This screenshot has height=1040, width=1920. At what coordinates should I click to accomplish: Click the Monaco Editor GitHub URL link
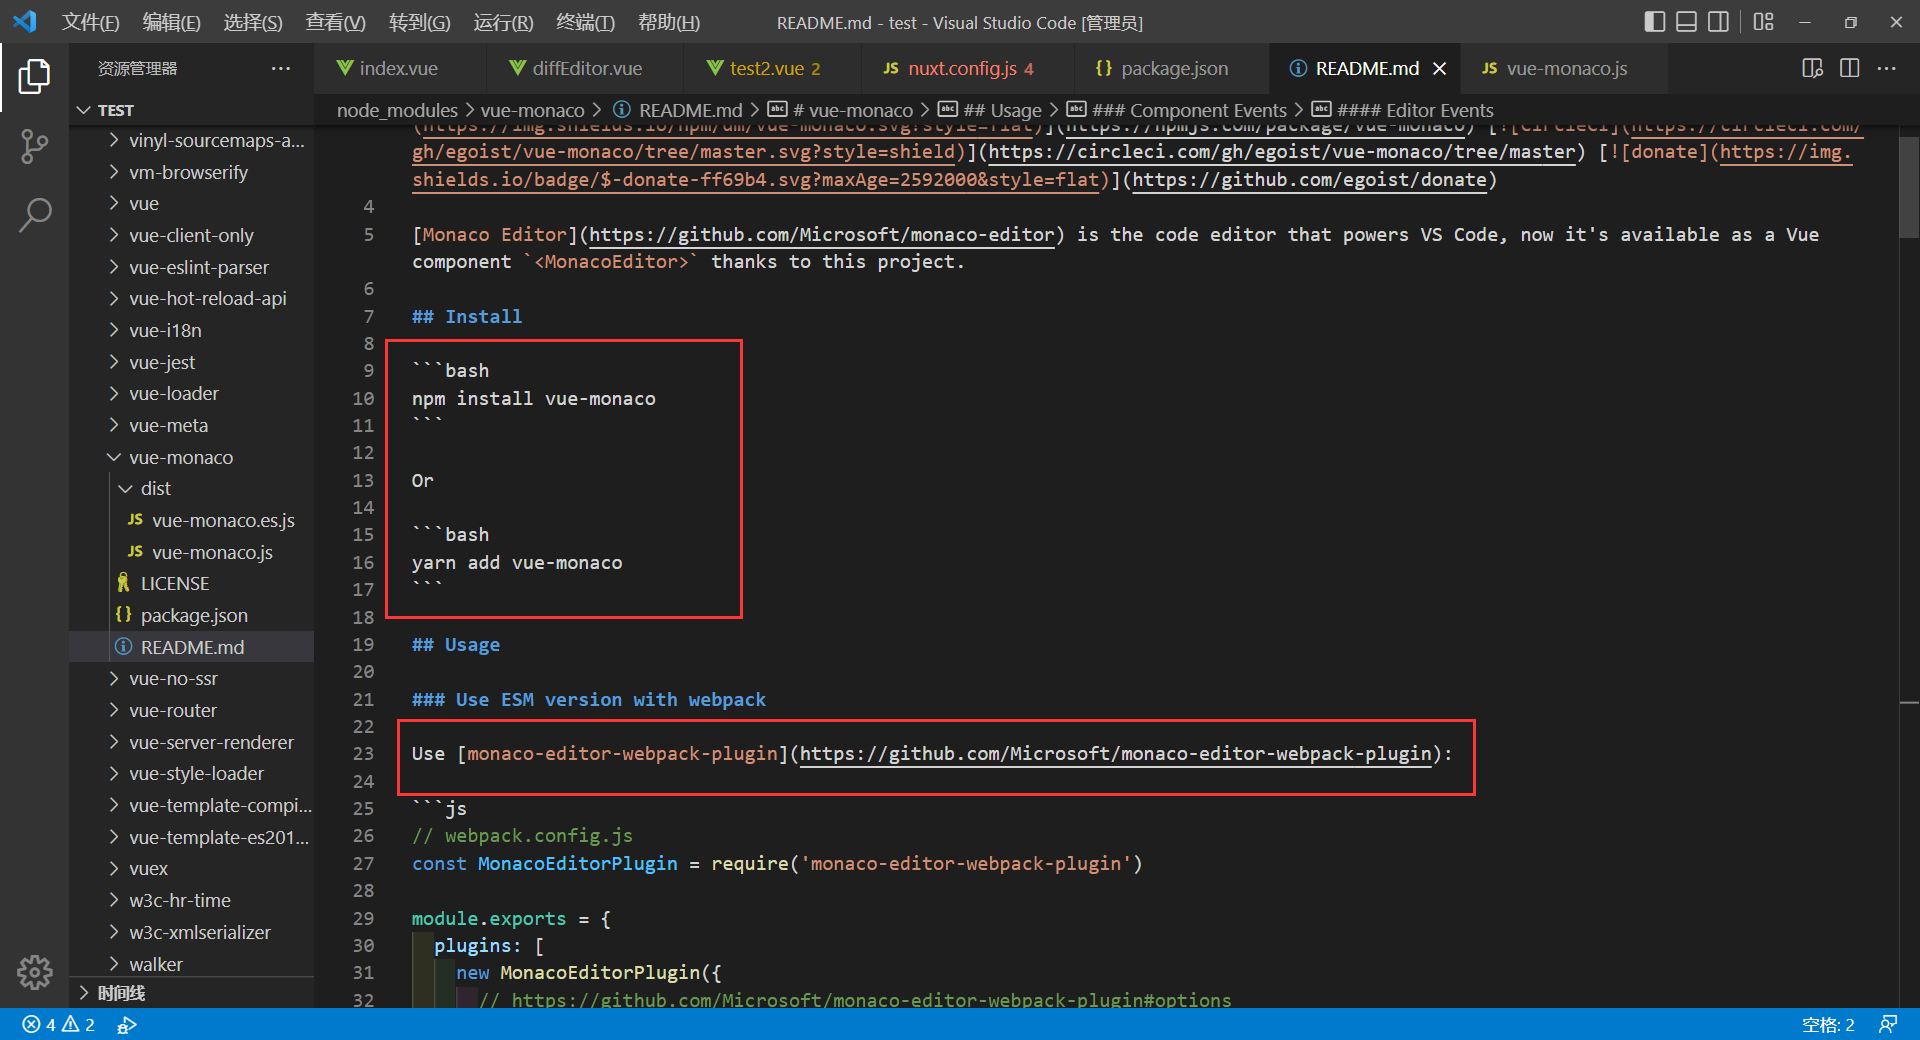click(821, 235)
